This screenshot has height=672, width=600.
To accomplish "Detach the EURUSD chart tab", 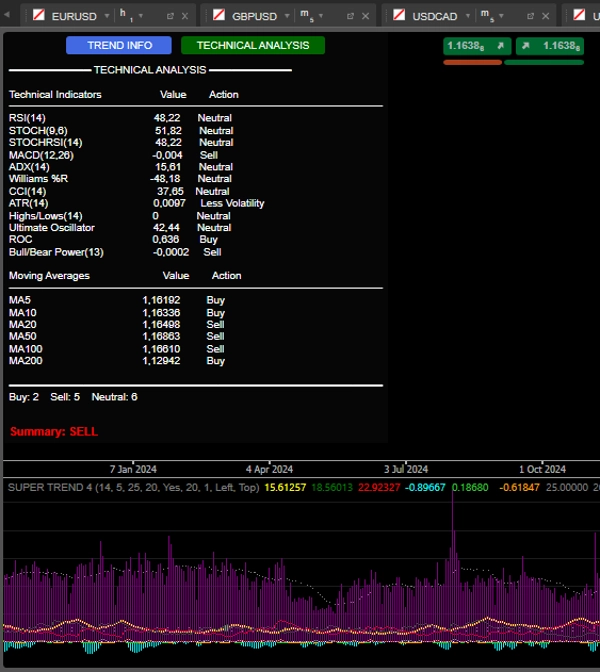I will click(x=170, y=16).
